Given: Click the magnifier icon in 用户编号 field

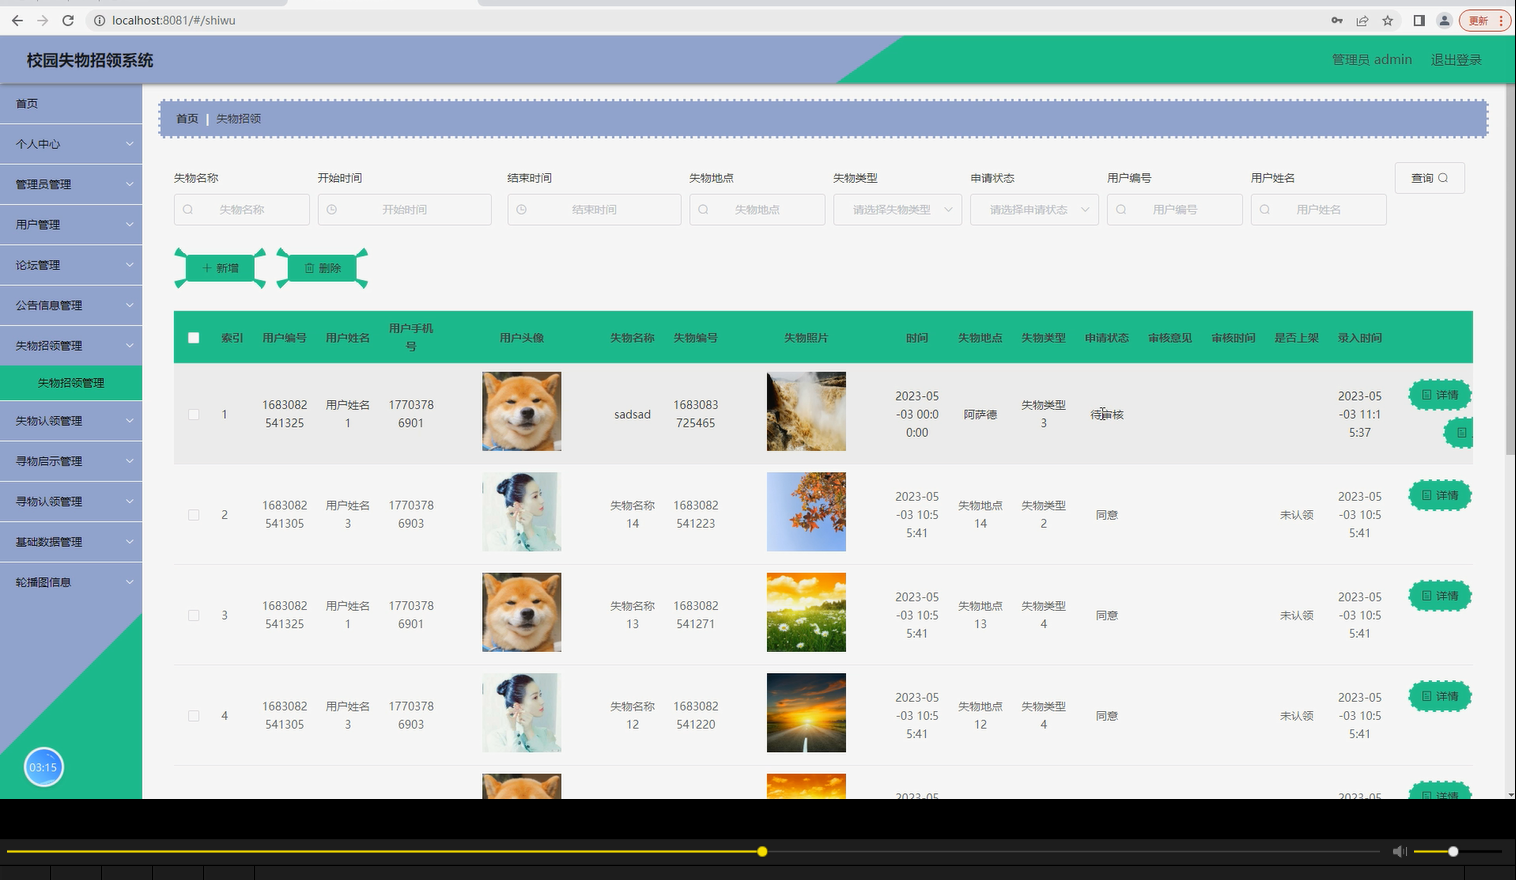Looking at the screenshot, I should tap(1121, 210).
